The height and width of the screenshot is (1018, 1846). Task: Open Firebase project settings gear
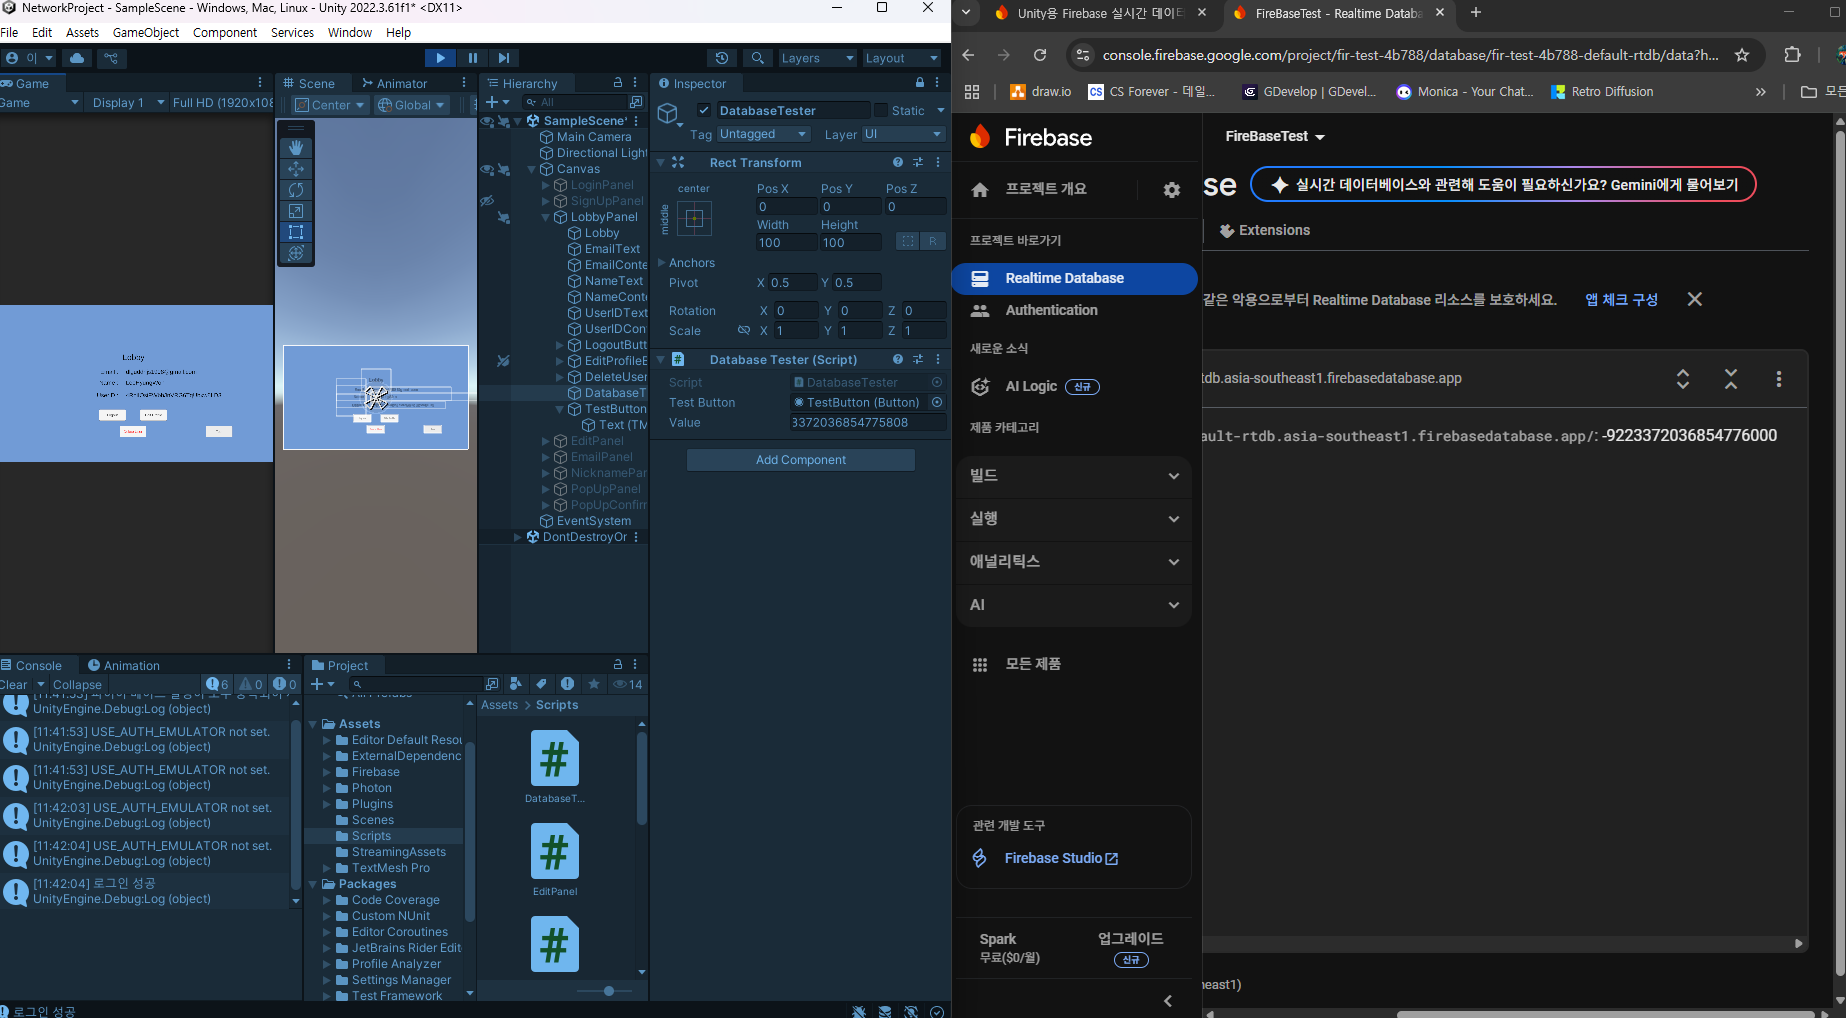[x=1172, y=189]
